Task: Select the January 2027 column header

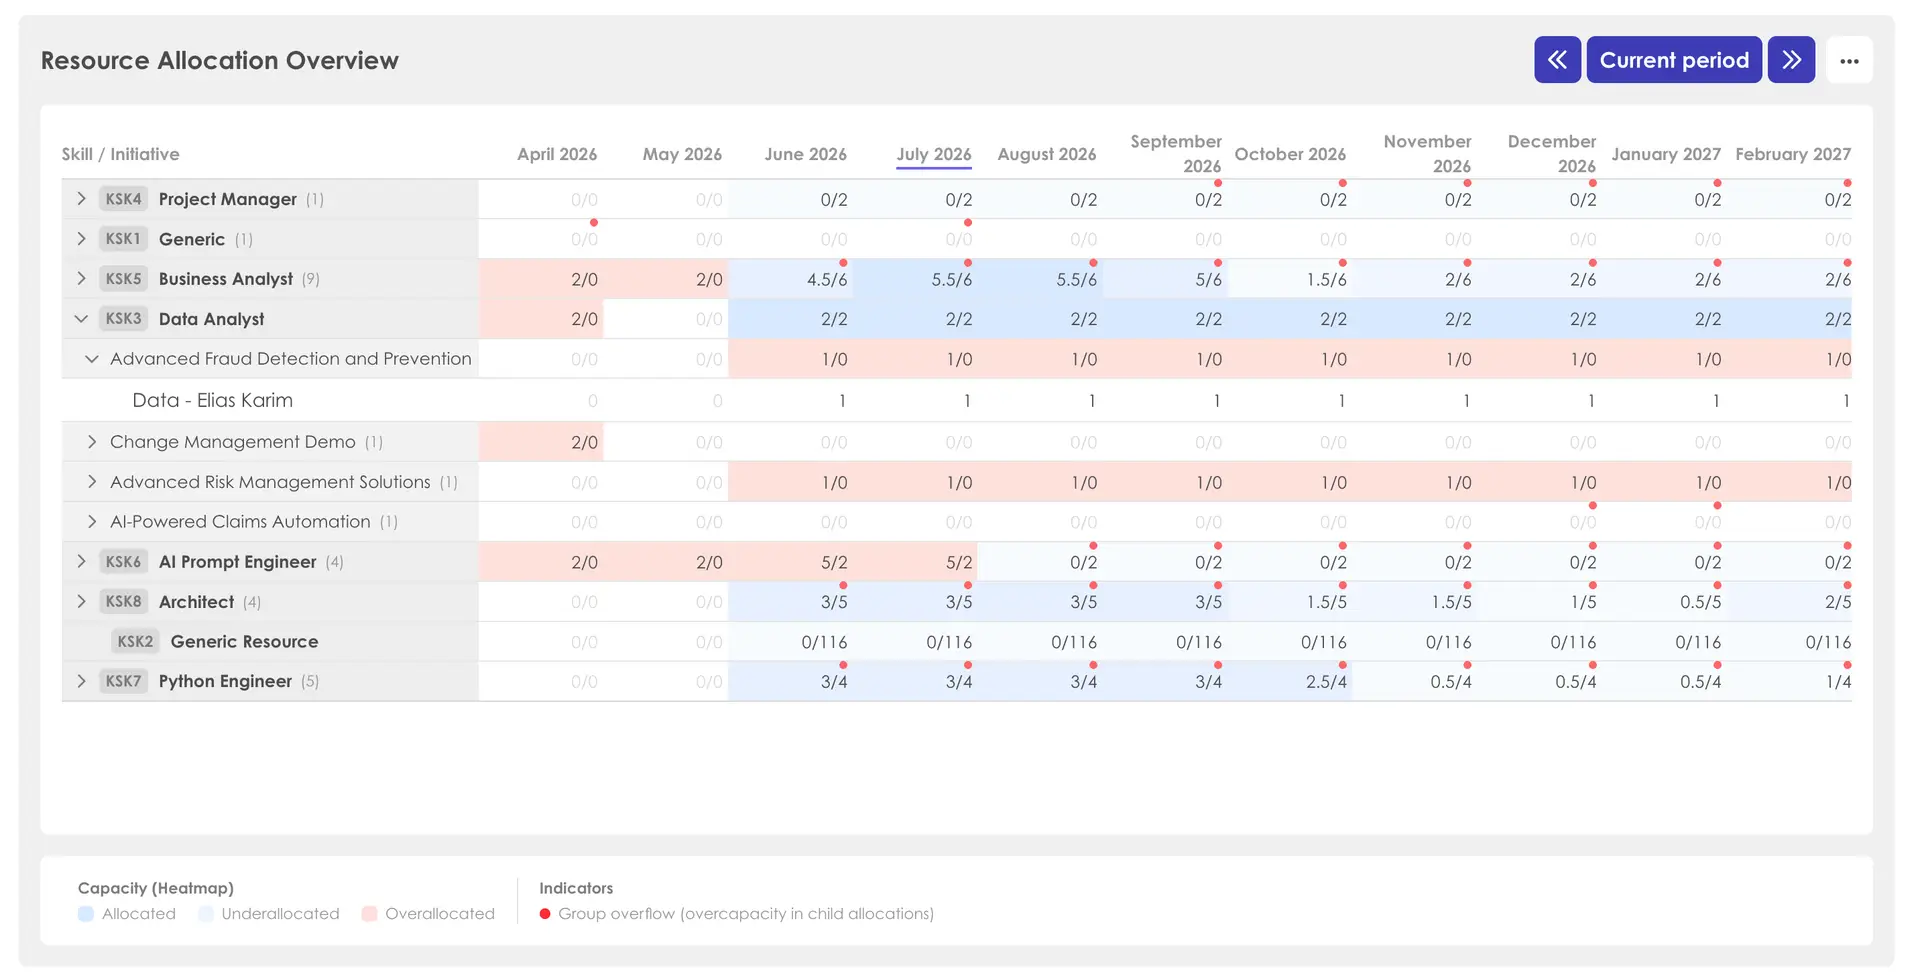Action: [x=1666, y=154]
